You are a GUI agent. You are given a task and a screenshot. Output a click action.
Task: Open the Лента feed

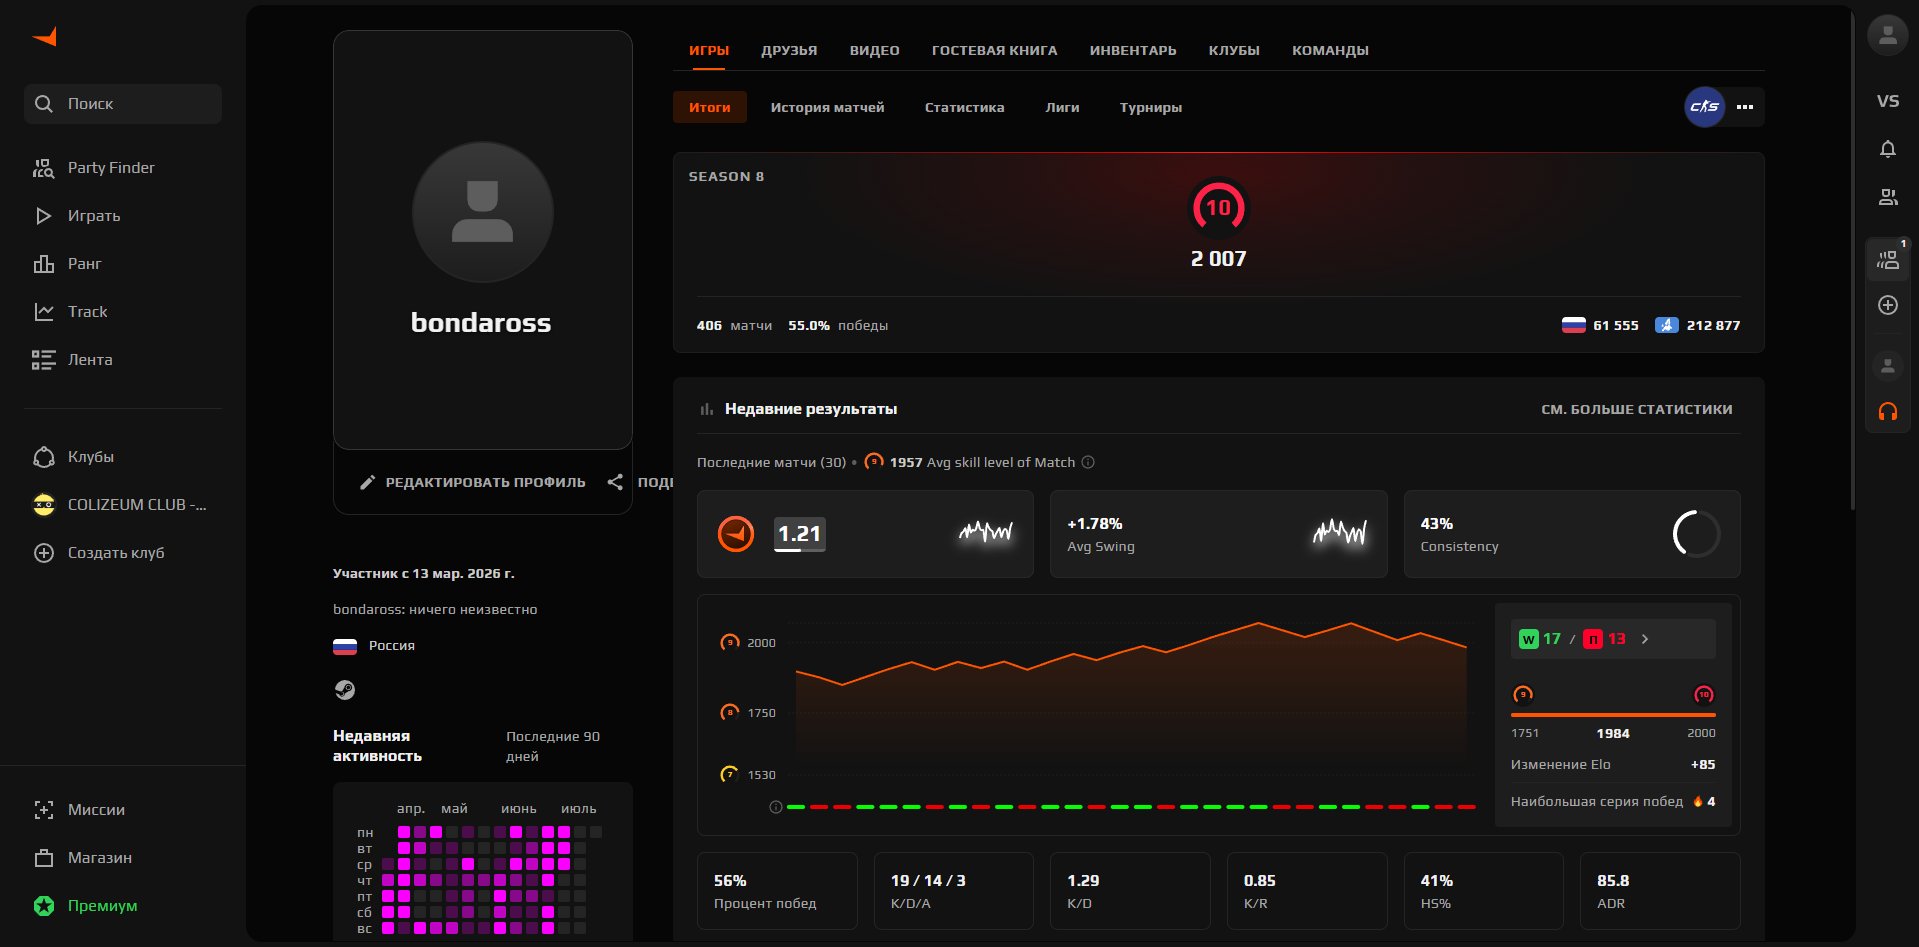pos(90,359)
